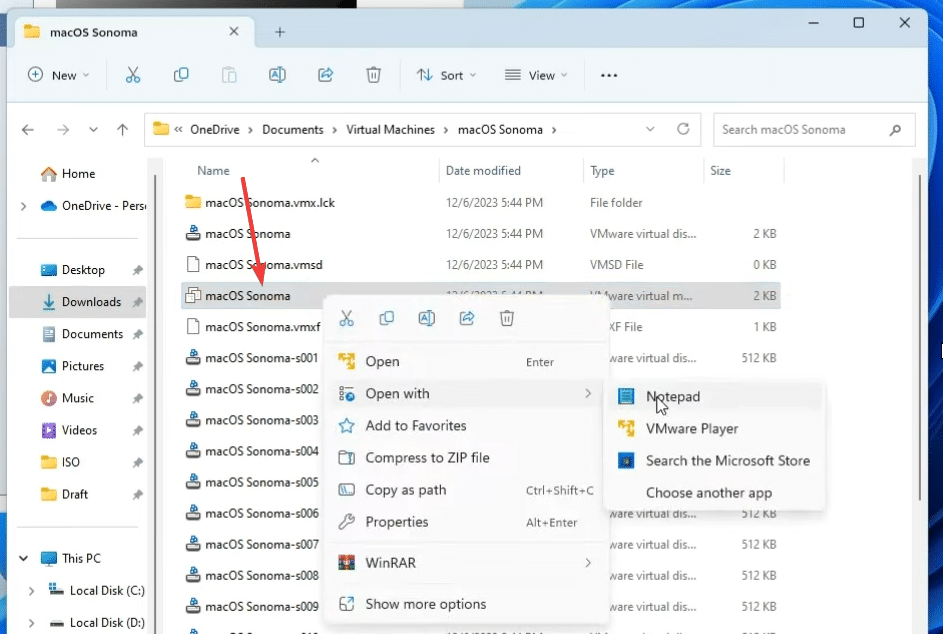943x634 pixels.
Task: Click the pin icon next to ISO
Action: 138,463
